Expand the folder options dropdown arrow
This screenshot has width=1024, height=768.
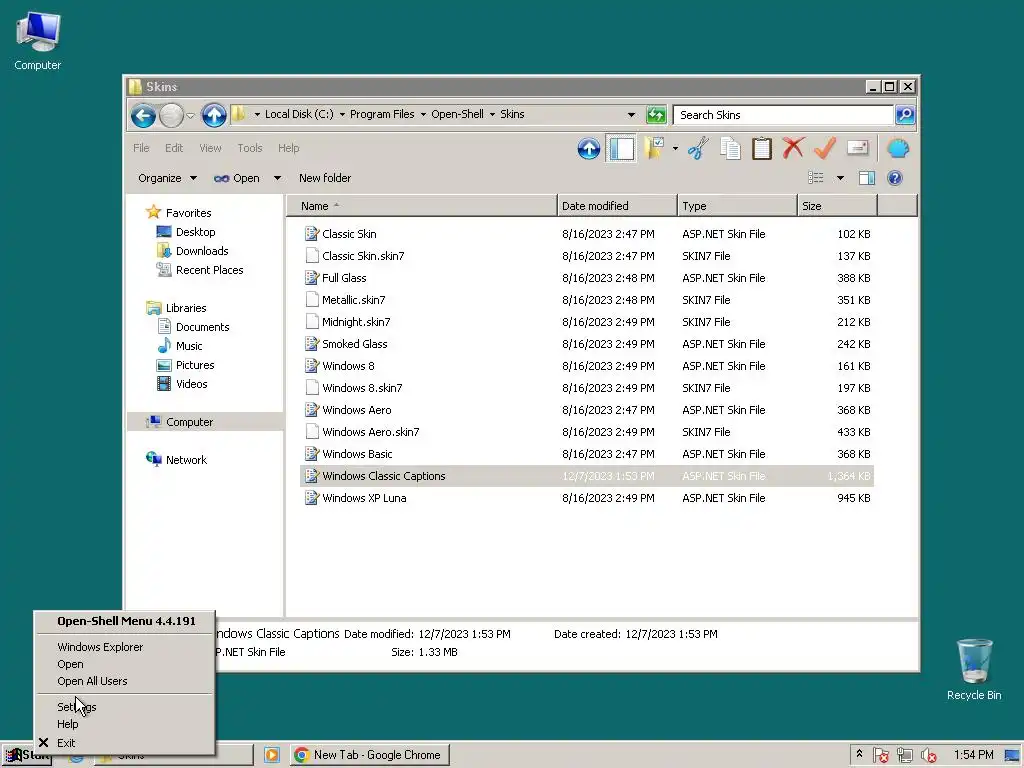(x=675, y=149)
